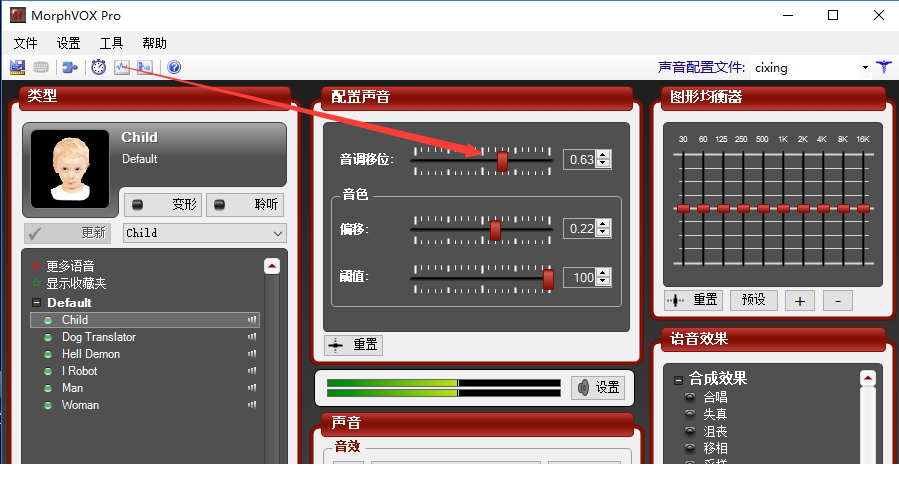Click the antenna icon beside voice profile
The image size is (899, 482).
point(884,68)
